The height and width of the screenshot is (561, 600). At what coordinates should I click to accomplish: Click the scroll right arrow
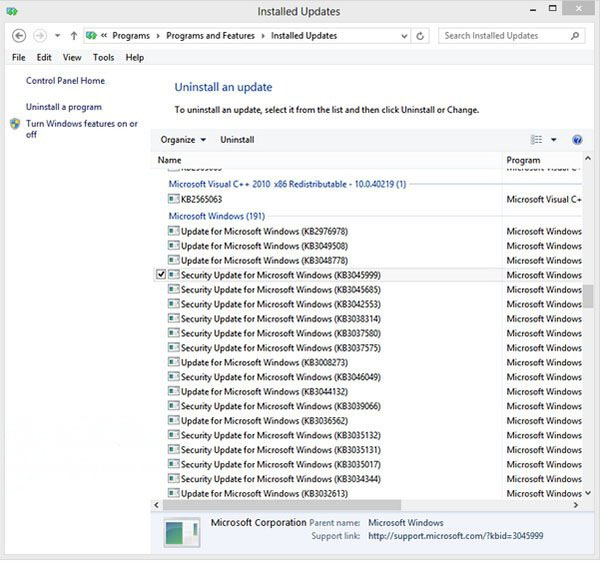click(576, 505)
